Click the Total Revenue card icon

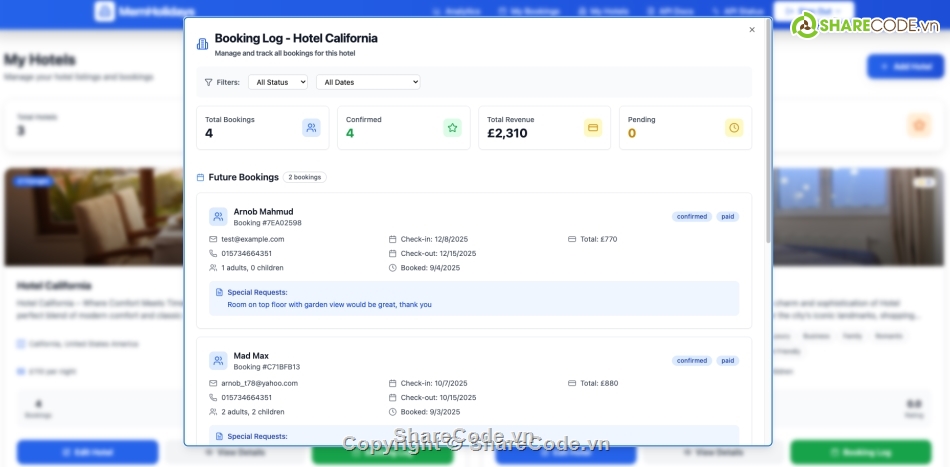click(x=593, y=128)
